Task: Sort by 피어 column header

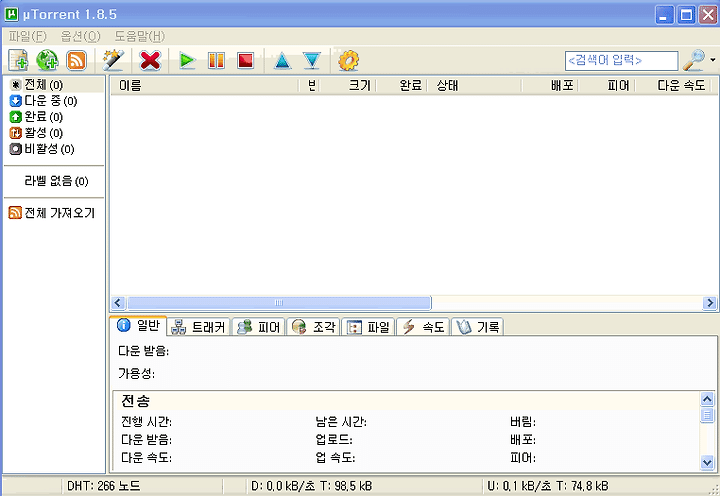Action: (x=607, y=85)
